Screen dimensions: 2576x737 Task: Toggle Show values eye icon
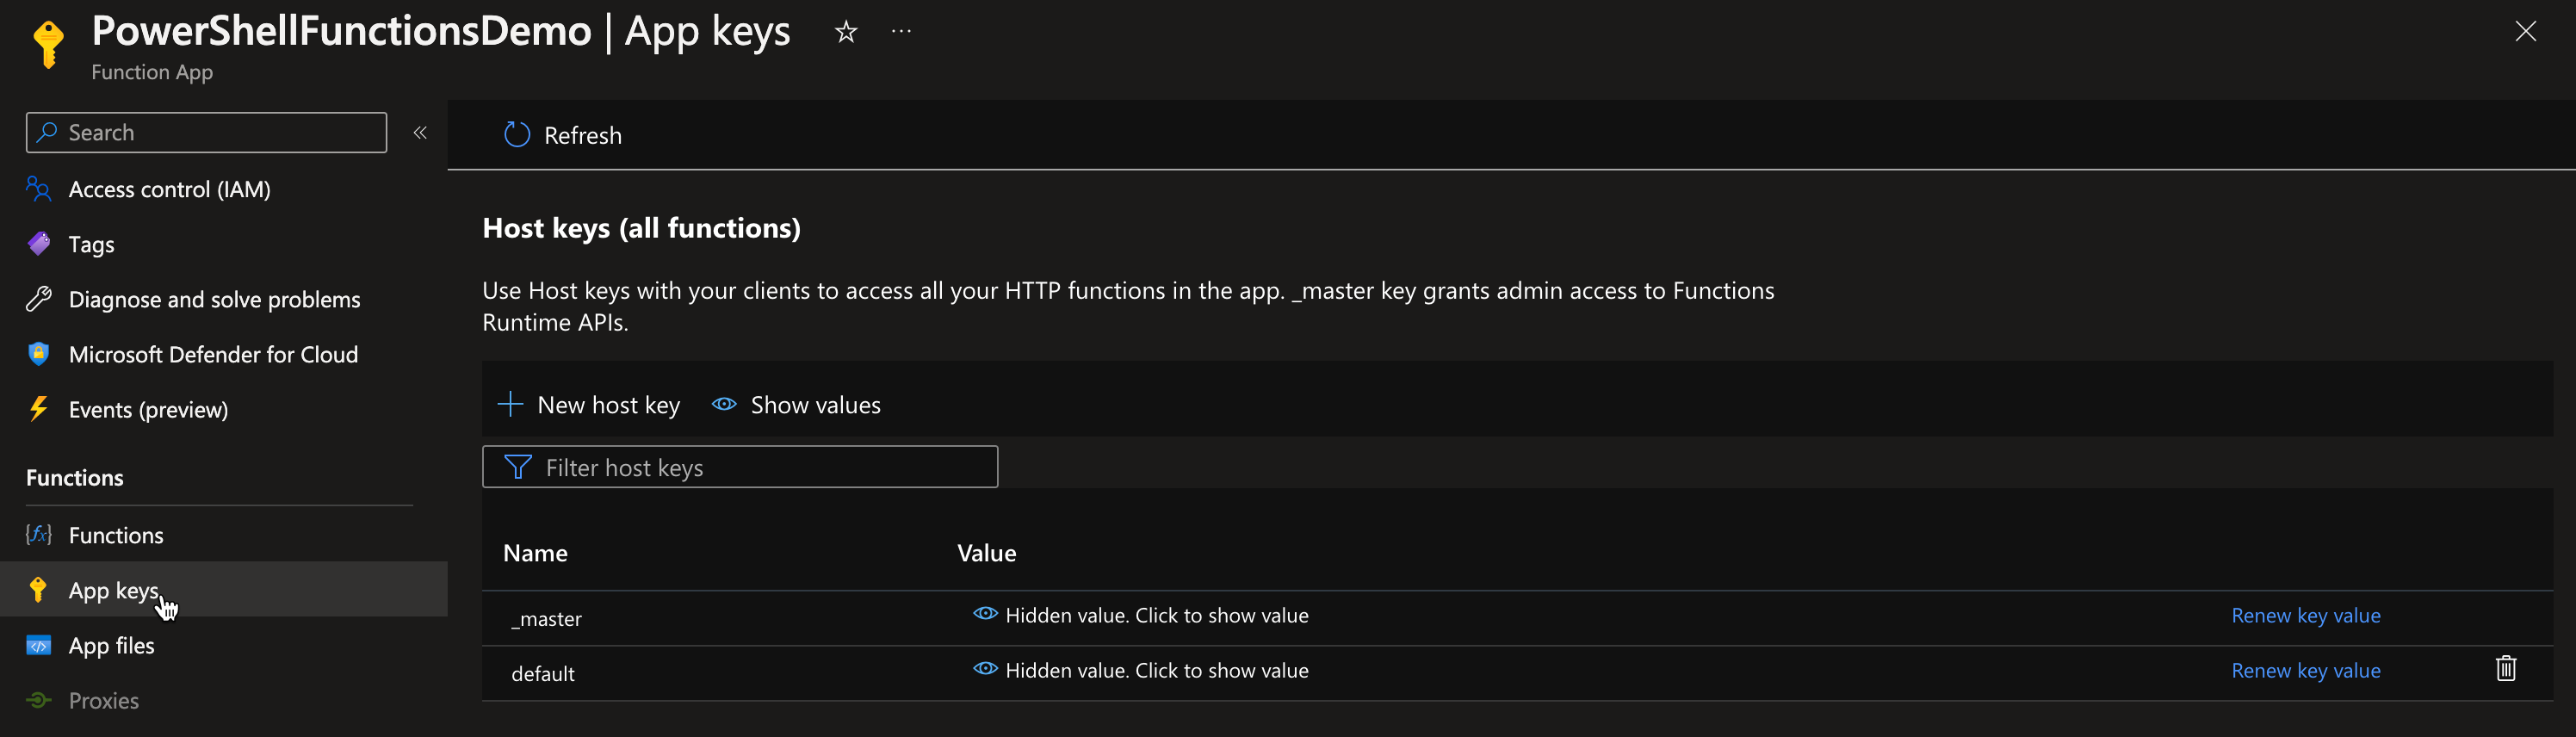[724, 404]
